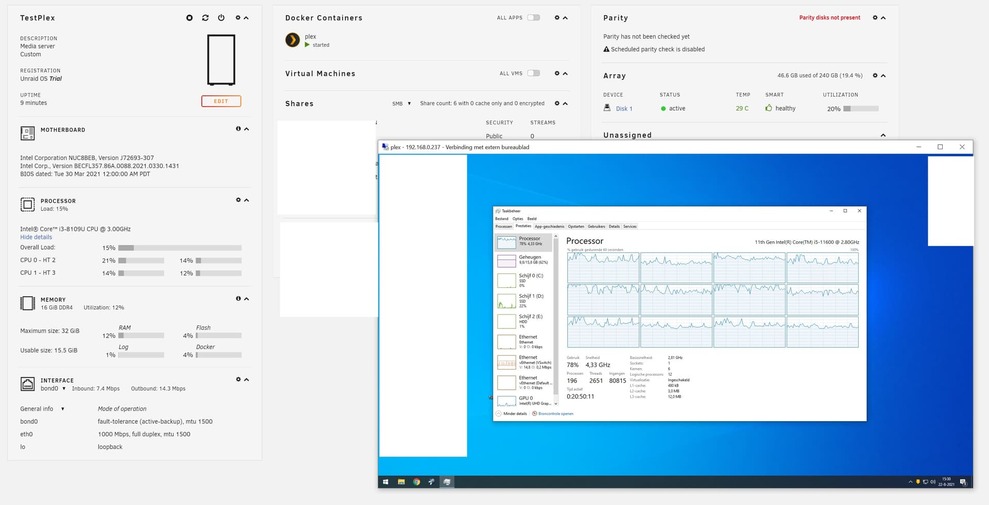
Task: Switch to Gebruikers tab
Action: tap(597, 226)
